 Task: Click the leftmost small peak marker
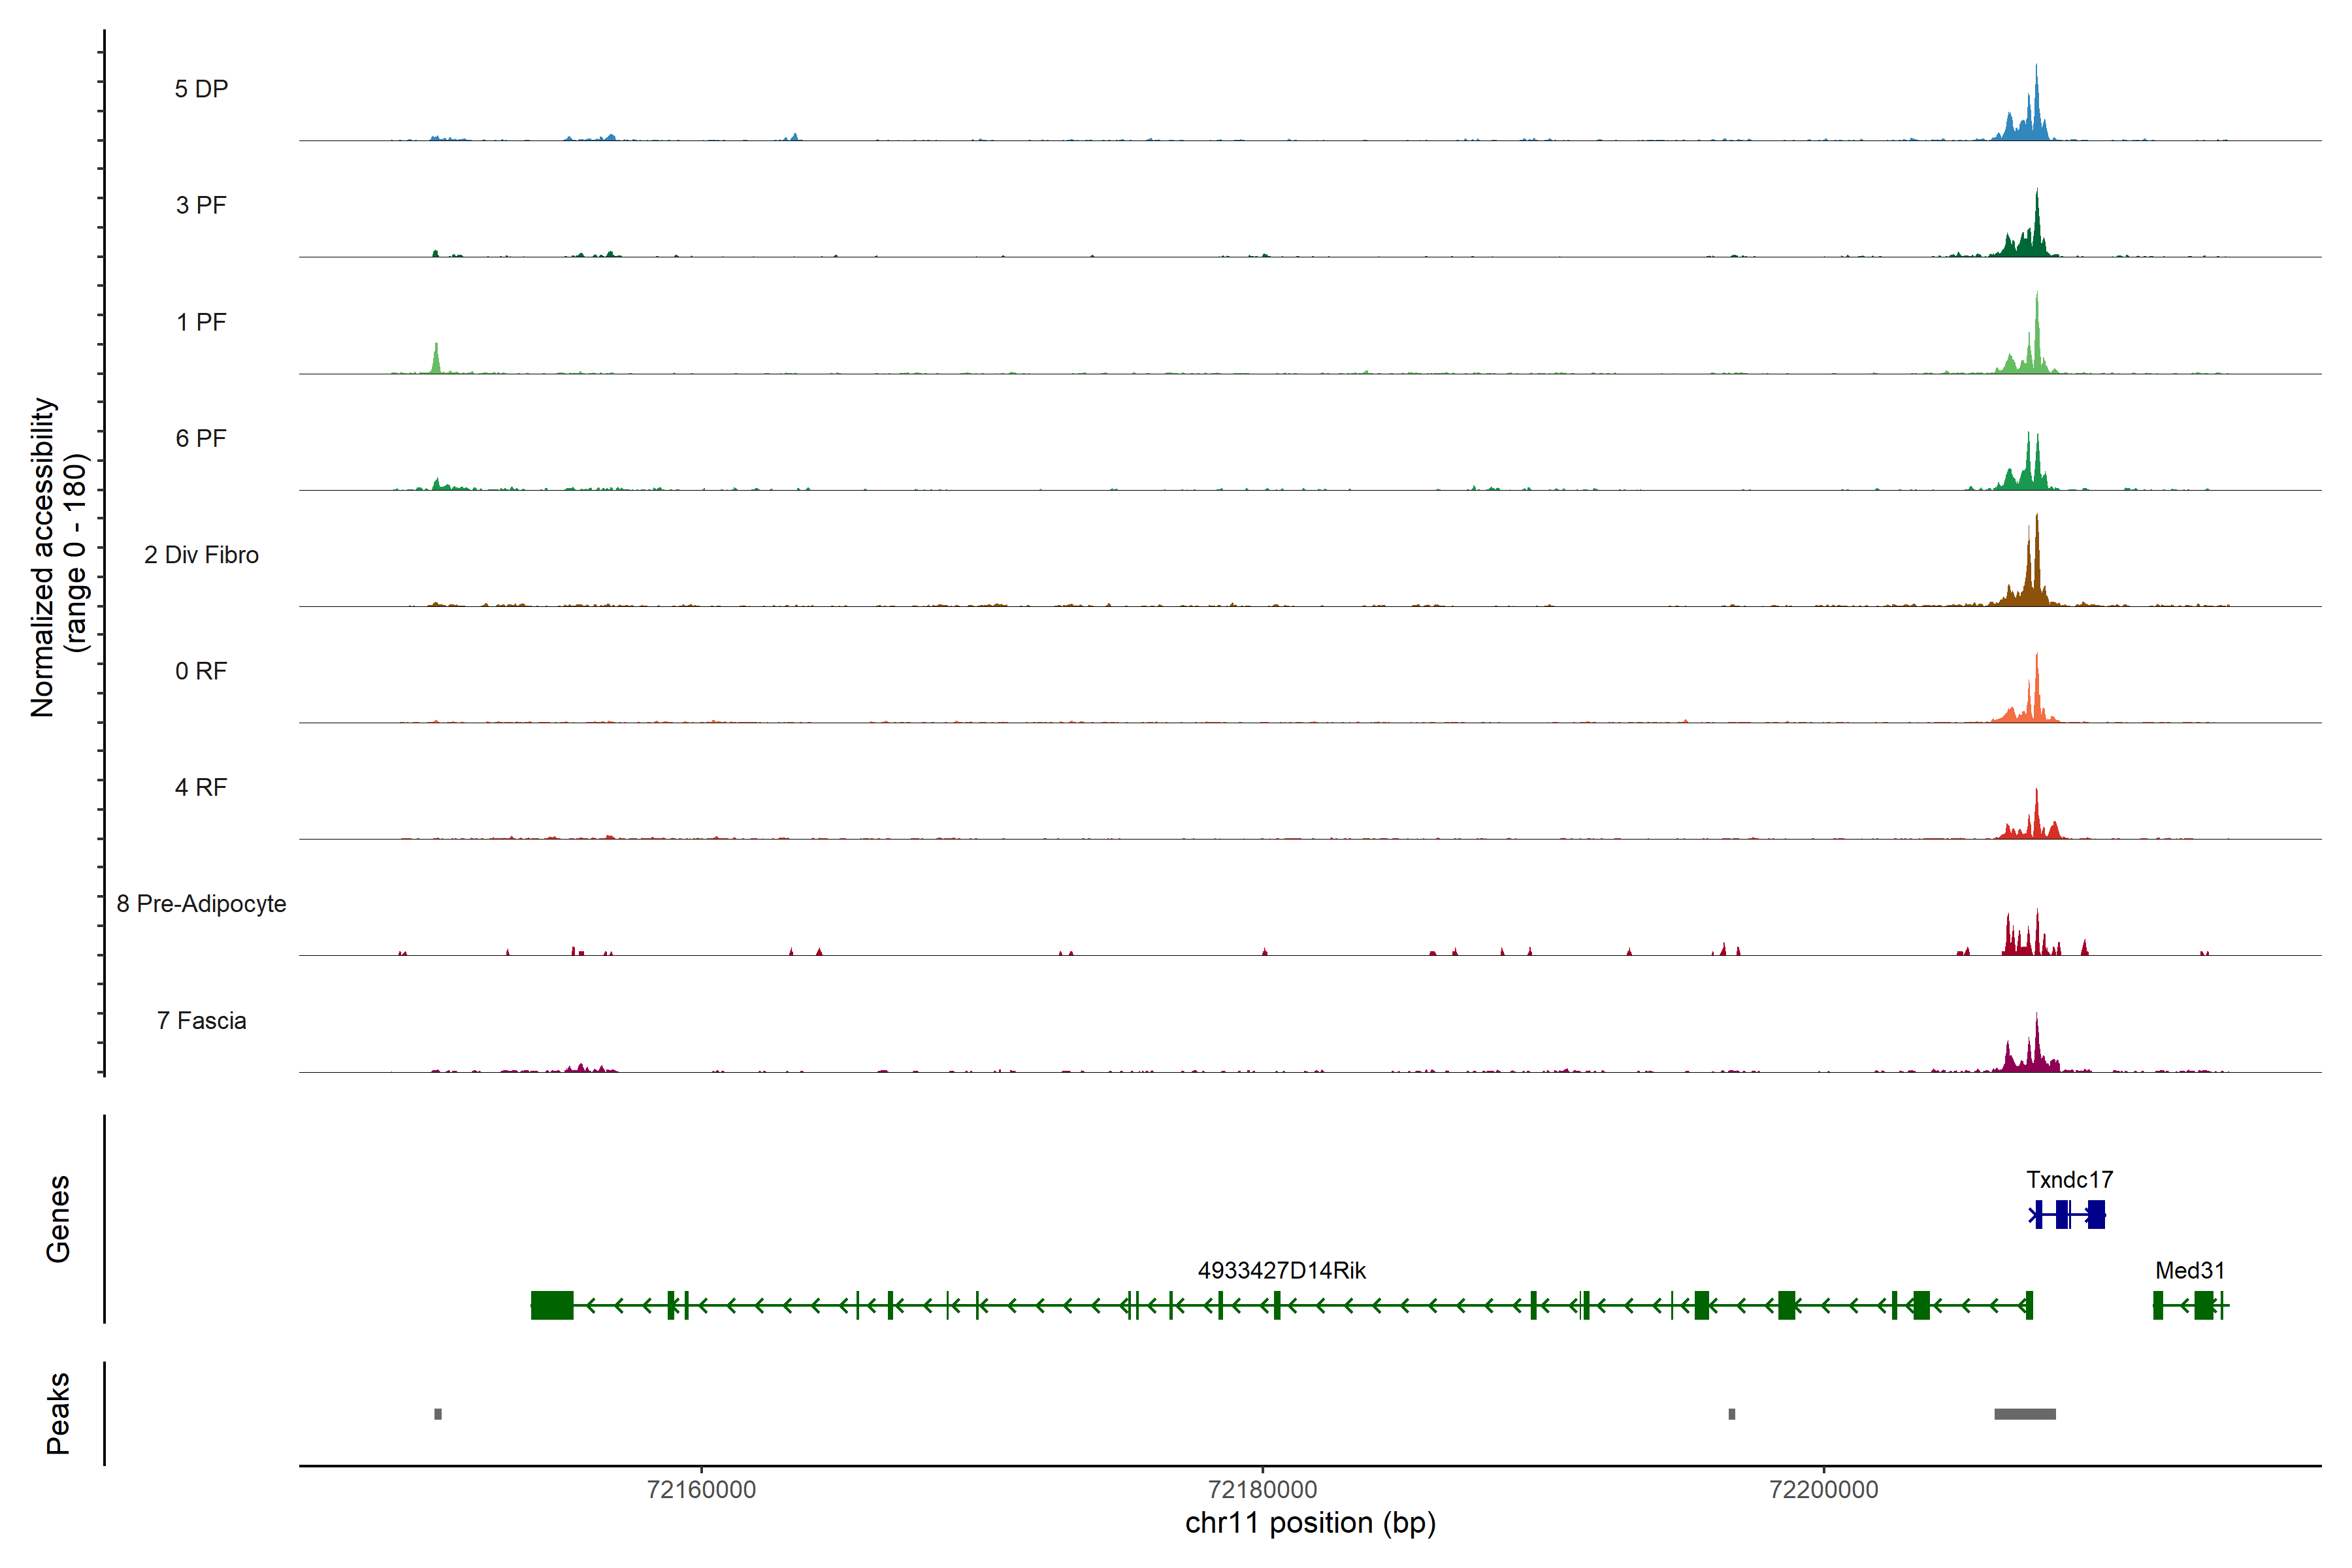click(438, 1414)
